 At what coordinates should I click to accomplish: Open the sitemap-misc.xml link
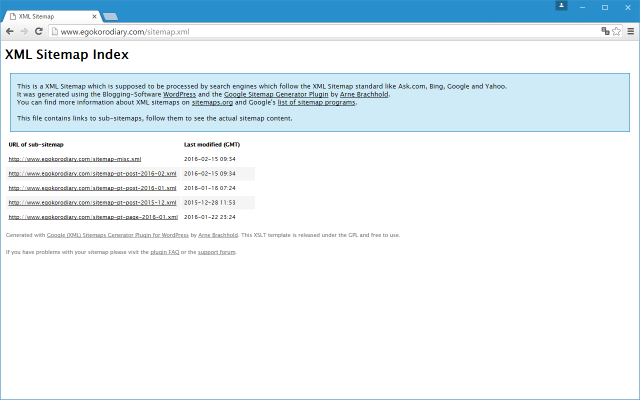[x=75, y=159]
